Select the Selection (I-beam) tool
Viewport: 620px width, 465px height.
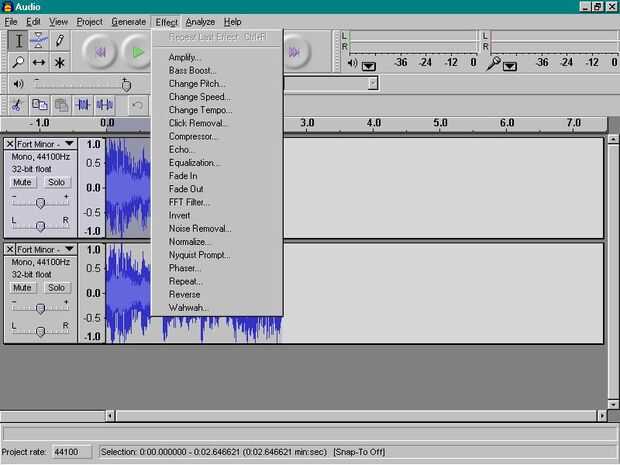tap(18, 41)
